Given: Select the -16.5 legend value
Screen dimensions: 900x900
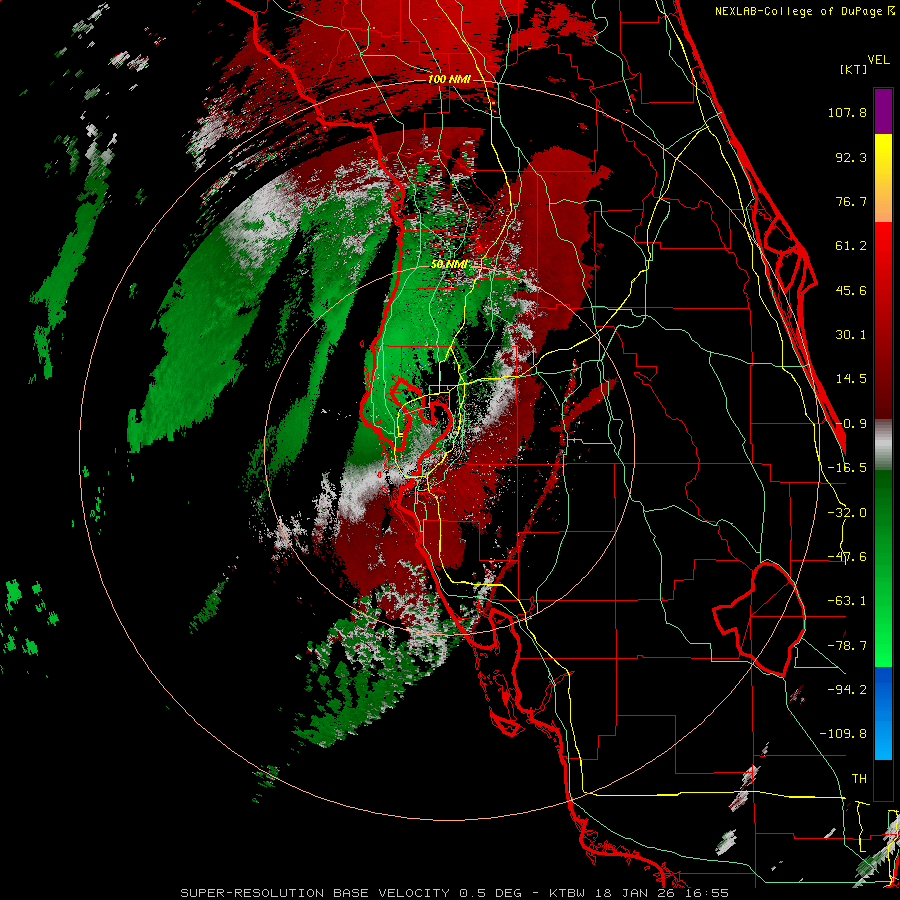Looking at the screenshot, I should click(847, 468).
